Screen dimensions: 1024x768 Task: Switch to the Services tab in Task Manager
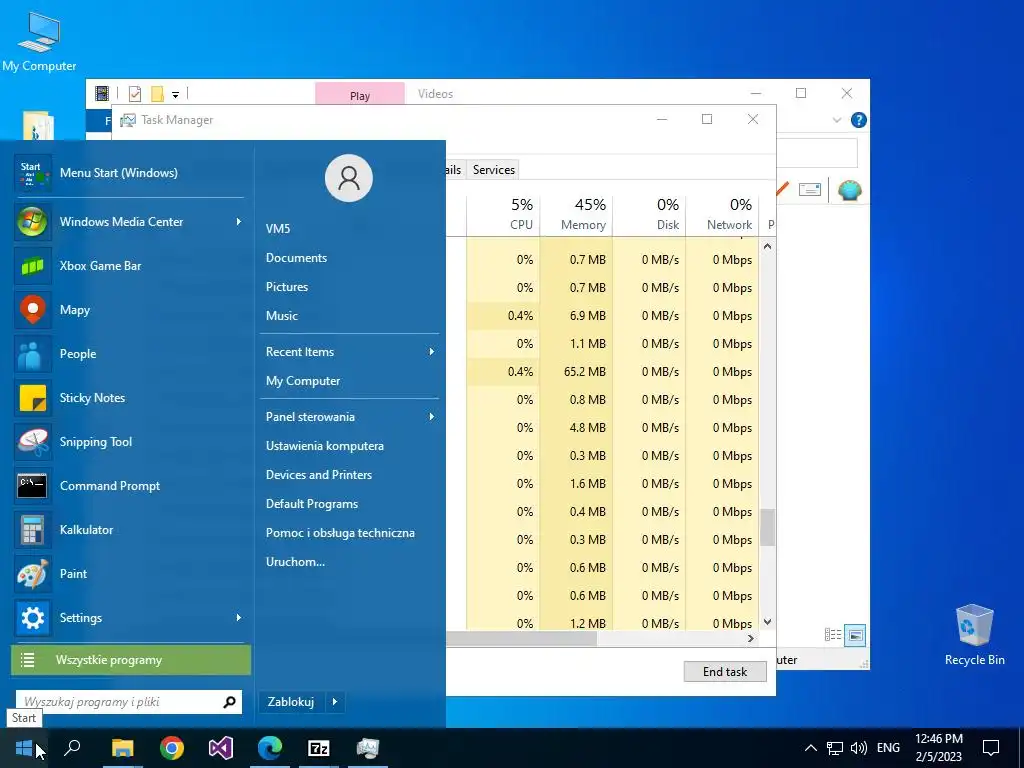494,170
